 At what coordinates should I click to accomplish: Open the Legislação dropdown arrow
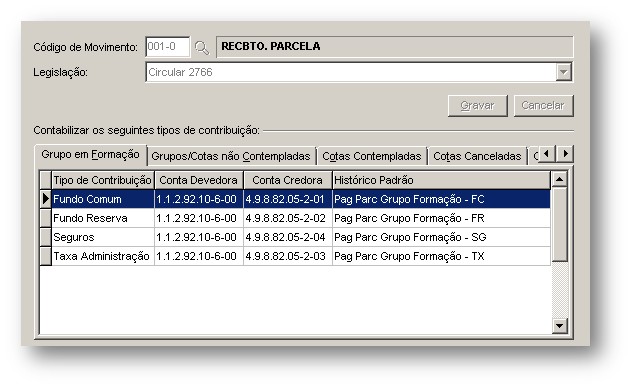pos(563,72)
